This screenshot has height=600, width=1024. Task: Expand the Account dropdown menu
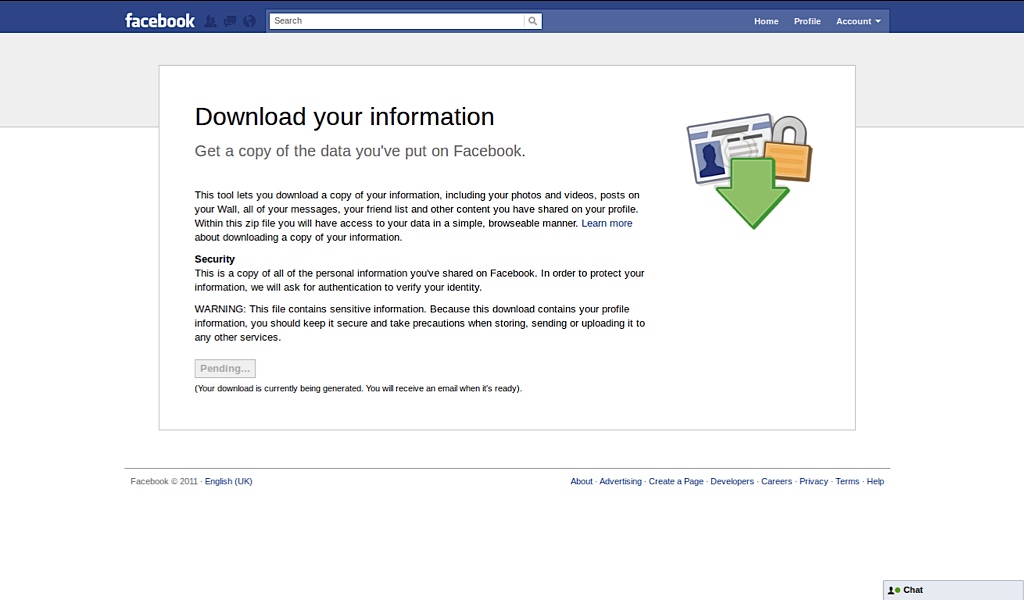pyautogui.click(x=858, y=22)
